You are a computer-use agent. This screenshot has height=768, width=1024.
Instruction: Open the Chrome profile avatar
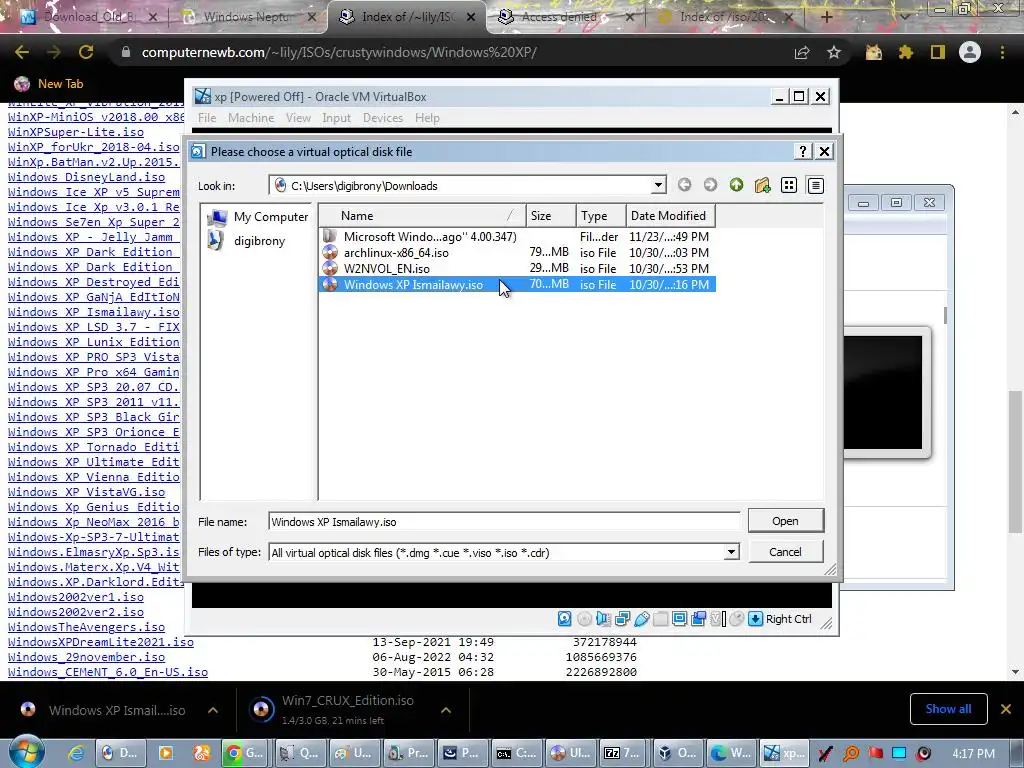click(x=970, y=52)
